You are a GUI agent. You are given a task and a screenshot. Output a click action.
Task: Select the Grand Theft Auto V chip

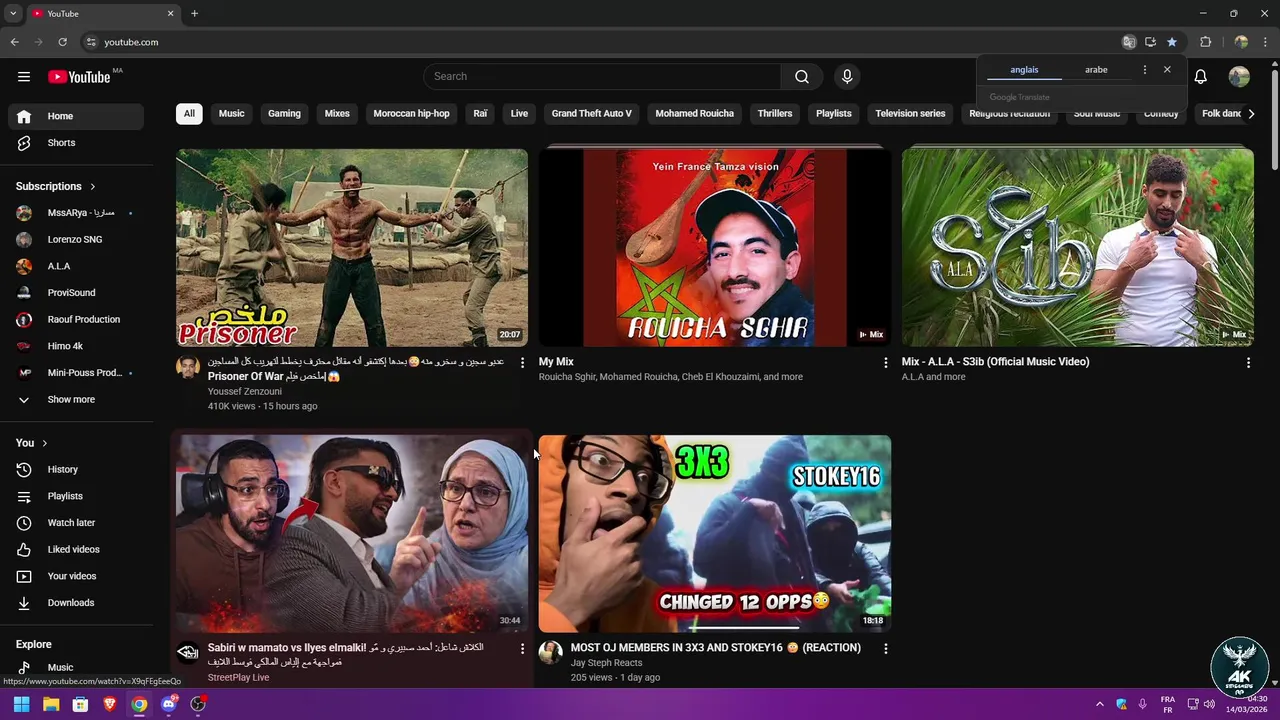click(591, 113)
